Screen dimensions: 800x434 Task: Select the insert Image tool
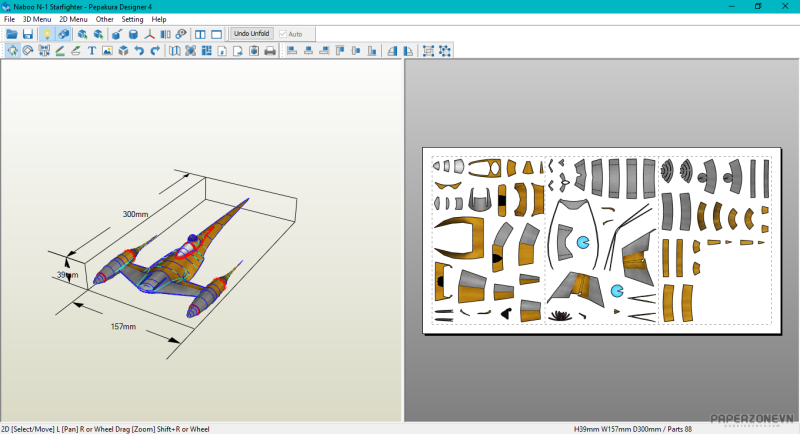(x=107, y=50)
